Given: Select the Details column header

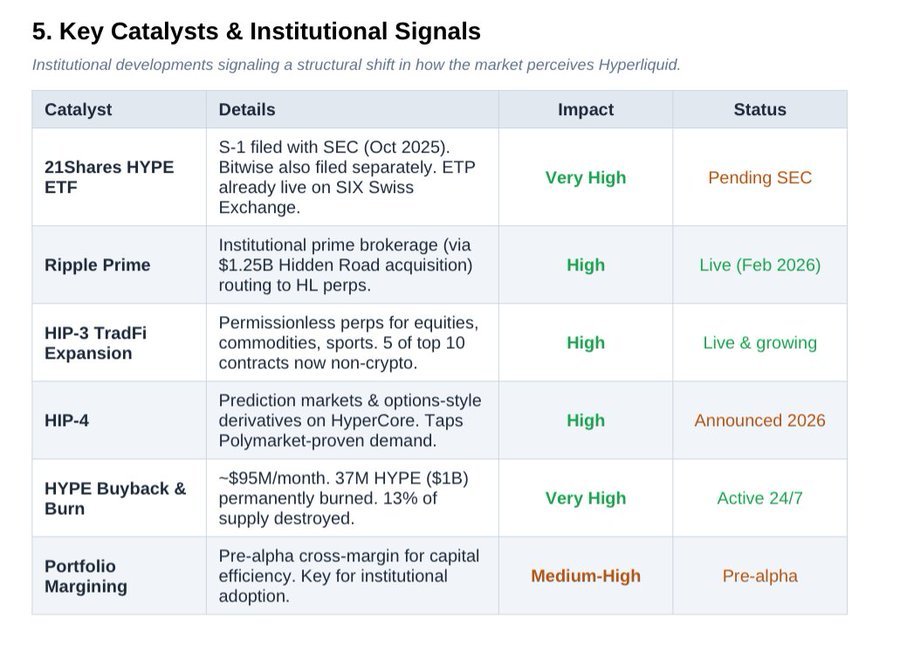Looking at the screenshot, I should coord(247,110).
